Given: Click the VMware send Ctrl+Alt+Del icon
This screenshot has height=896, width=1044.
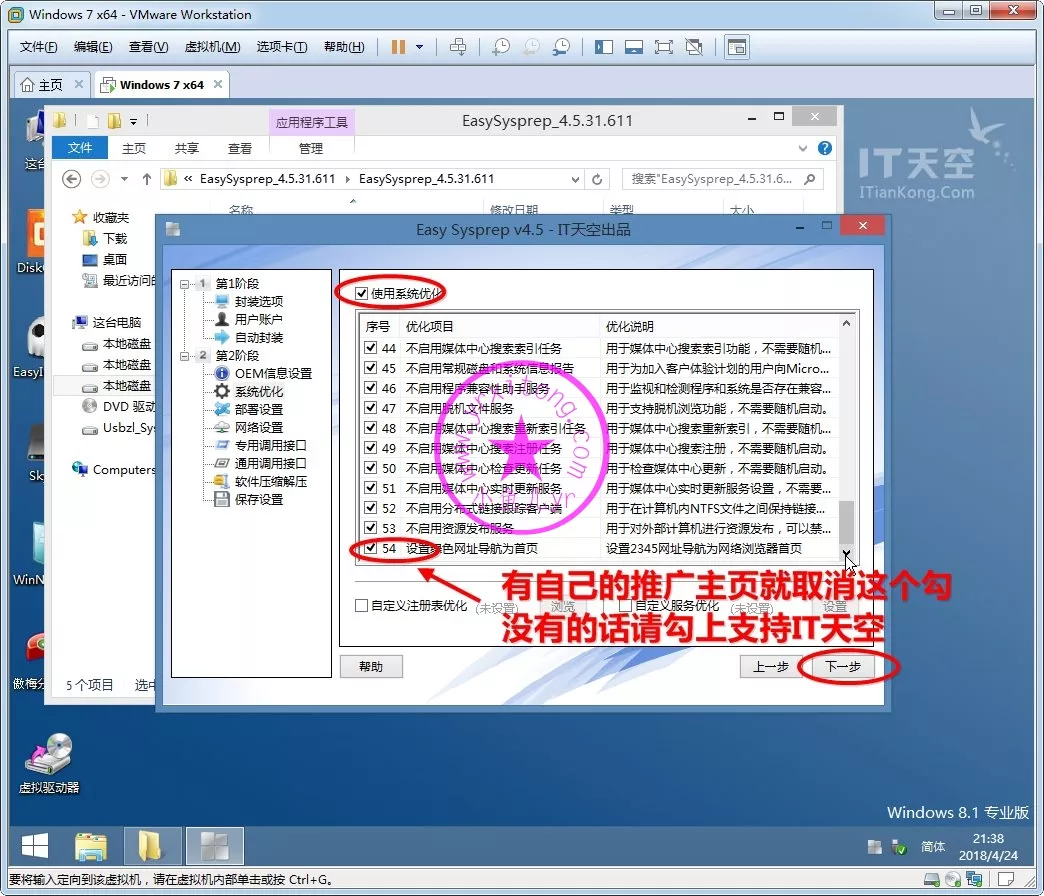Looking at the screenshot, I should click(458, 47).
